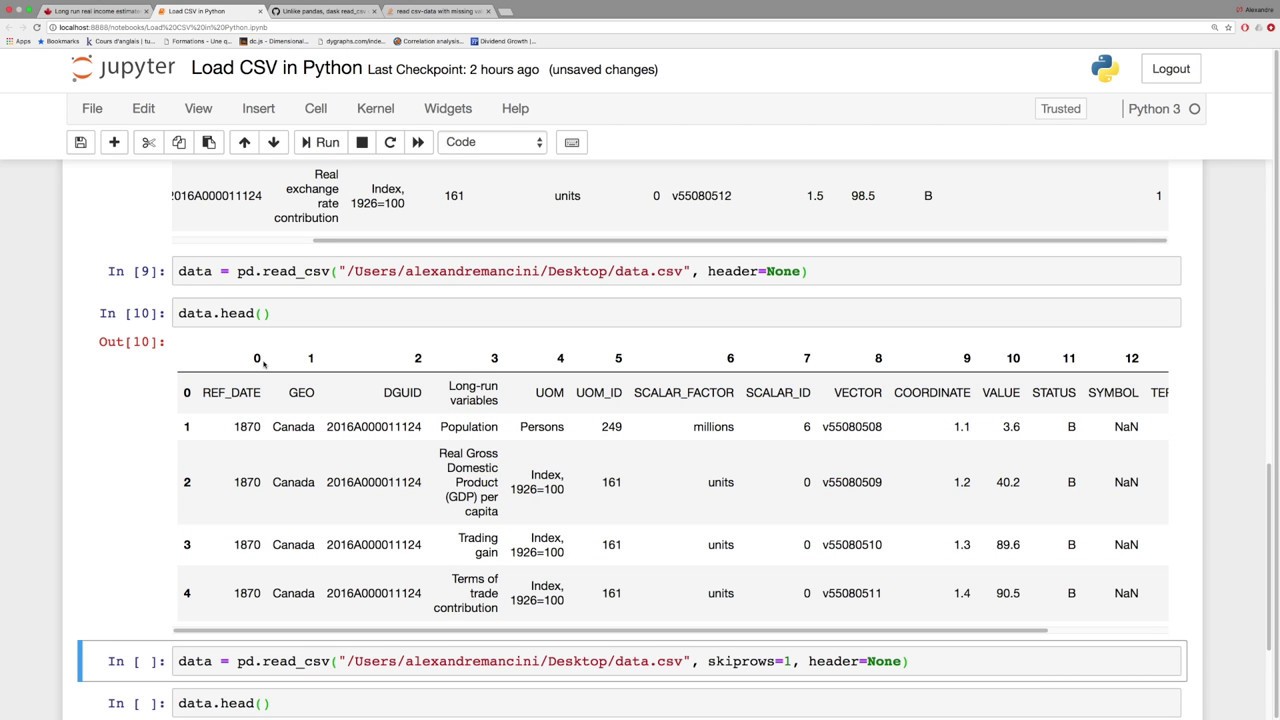Cut selected cells using the scissors icon
The image size is (1280, 720).
[x=148, y=142]
